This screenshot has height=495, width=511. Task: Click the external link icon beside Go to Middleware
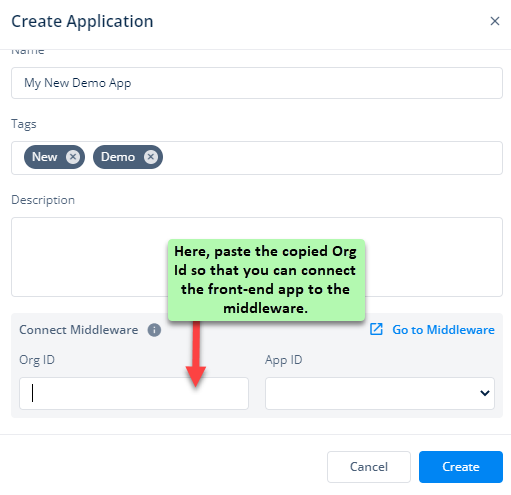[x=376, y=329]
